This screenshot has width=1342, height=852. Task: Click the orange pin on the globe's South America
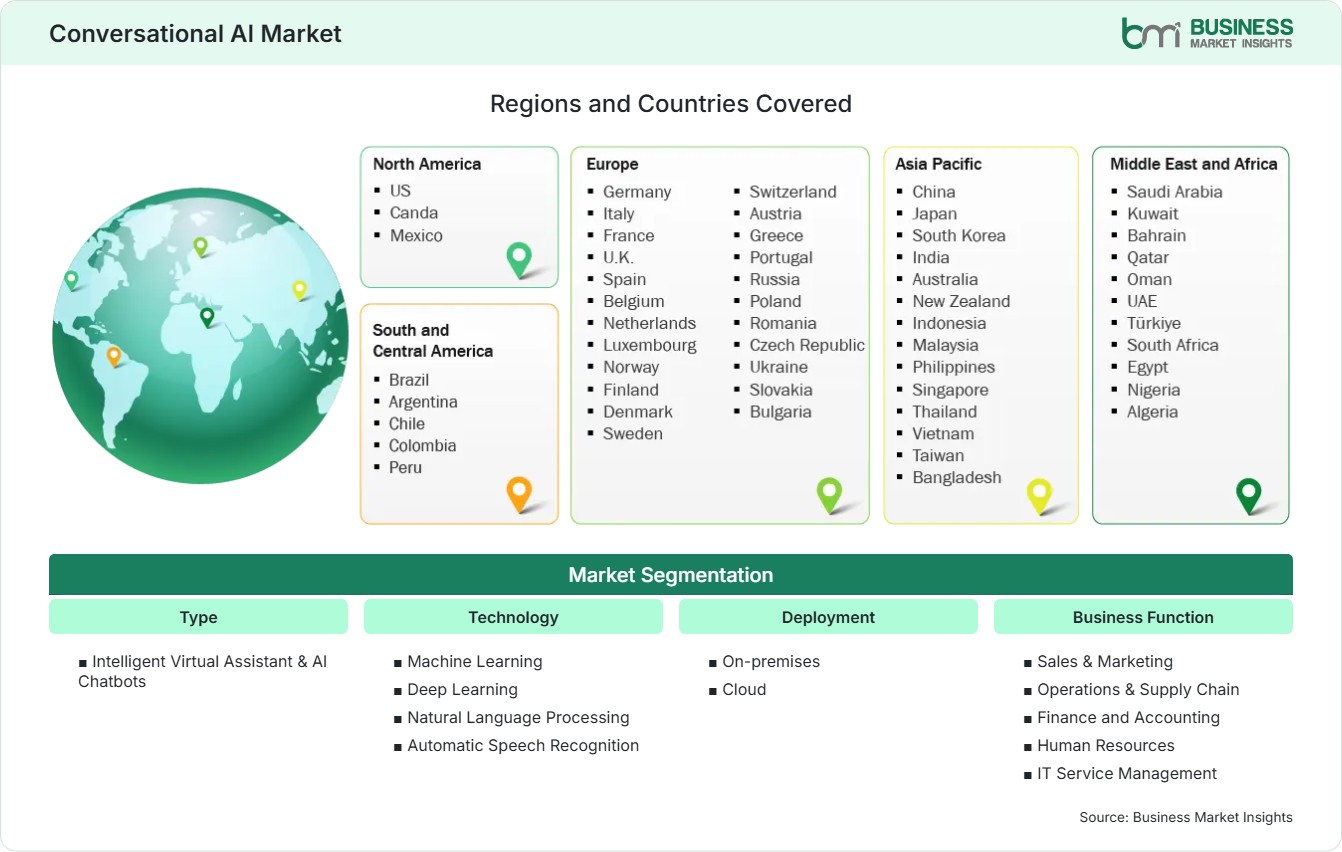coord(114,356)
